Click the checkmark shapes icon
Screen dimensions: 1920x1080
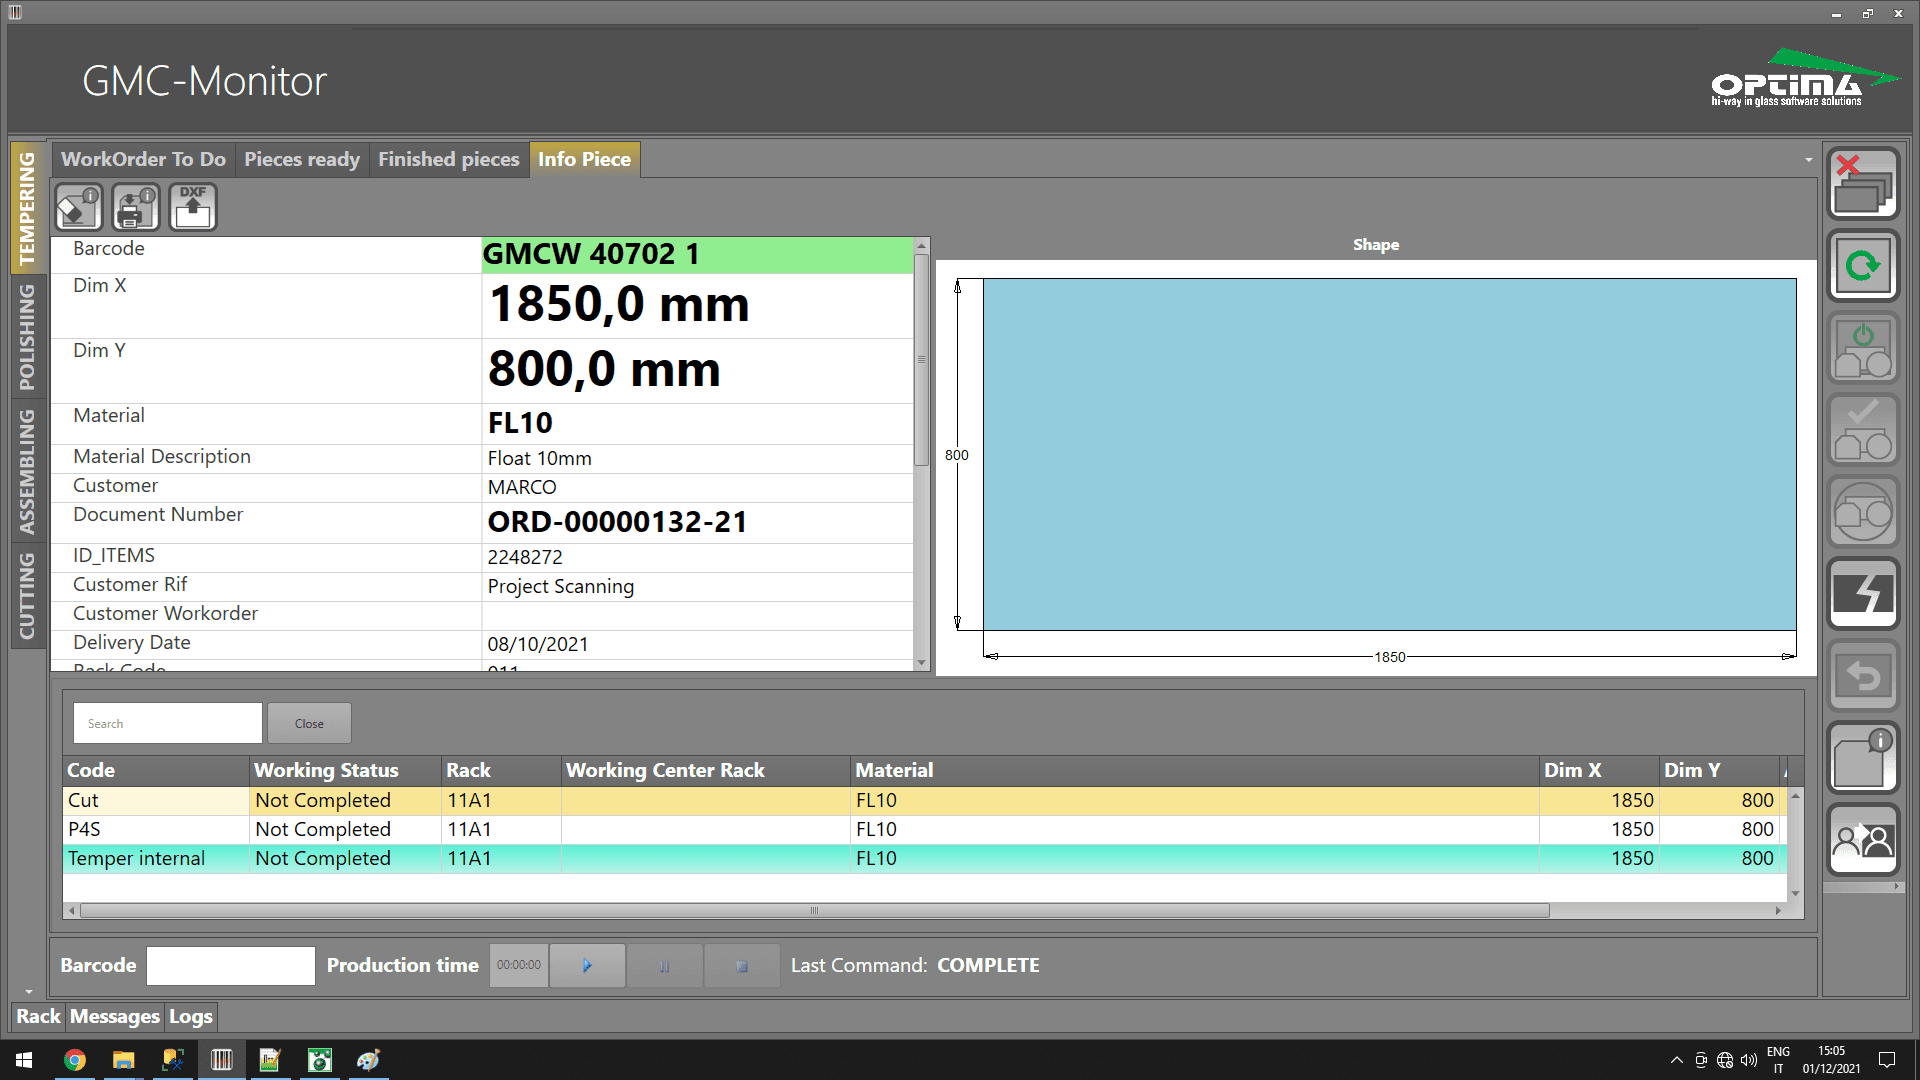pos(1864,430)
